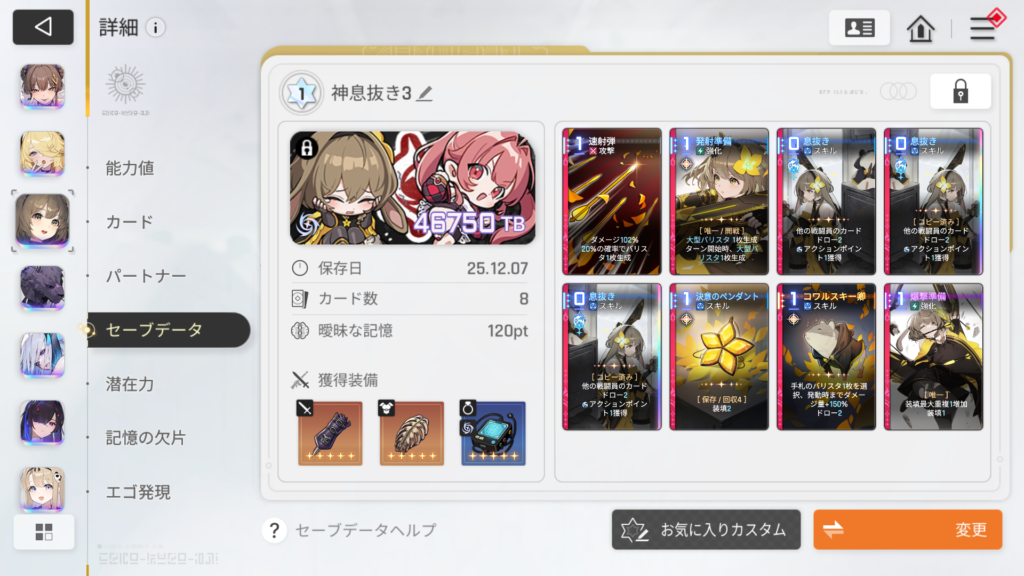This screenshot has height=576, width=1024.
Task: Open the 決意のペンダント card
Action: point(718,357)
